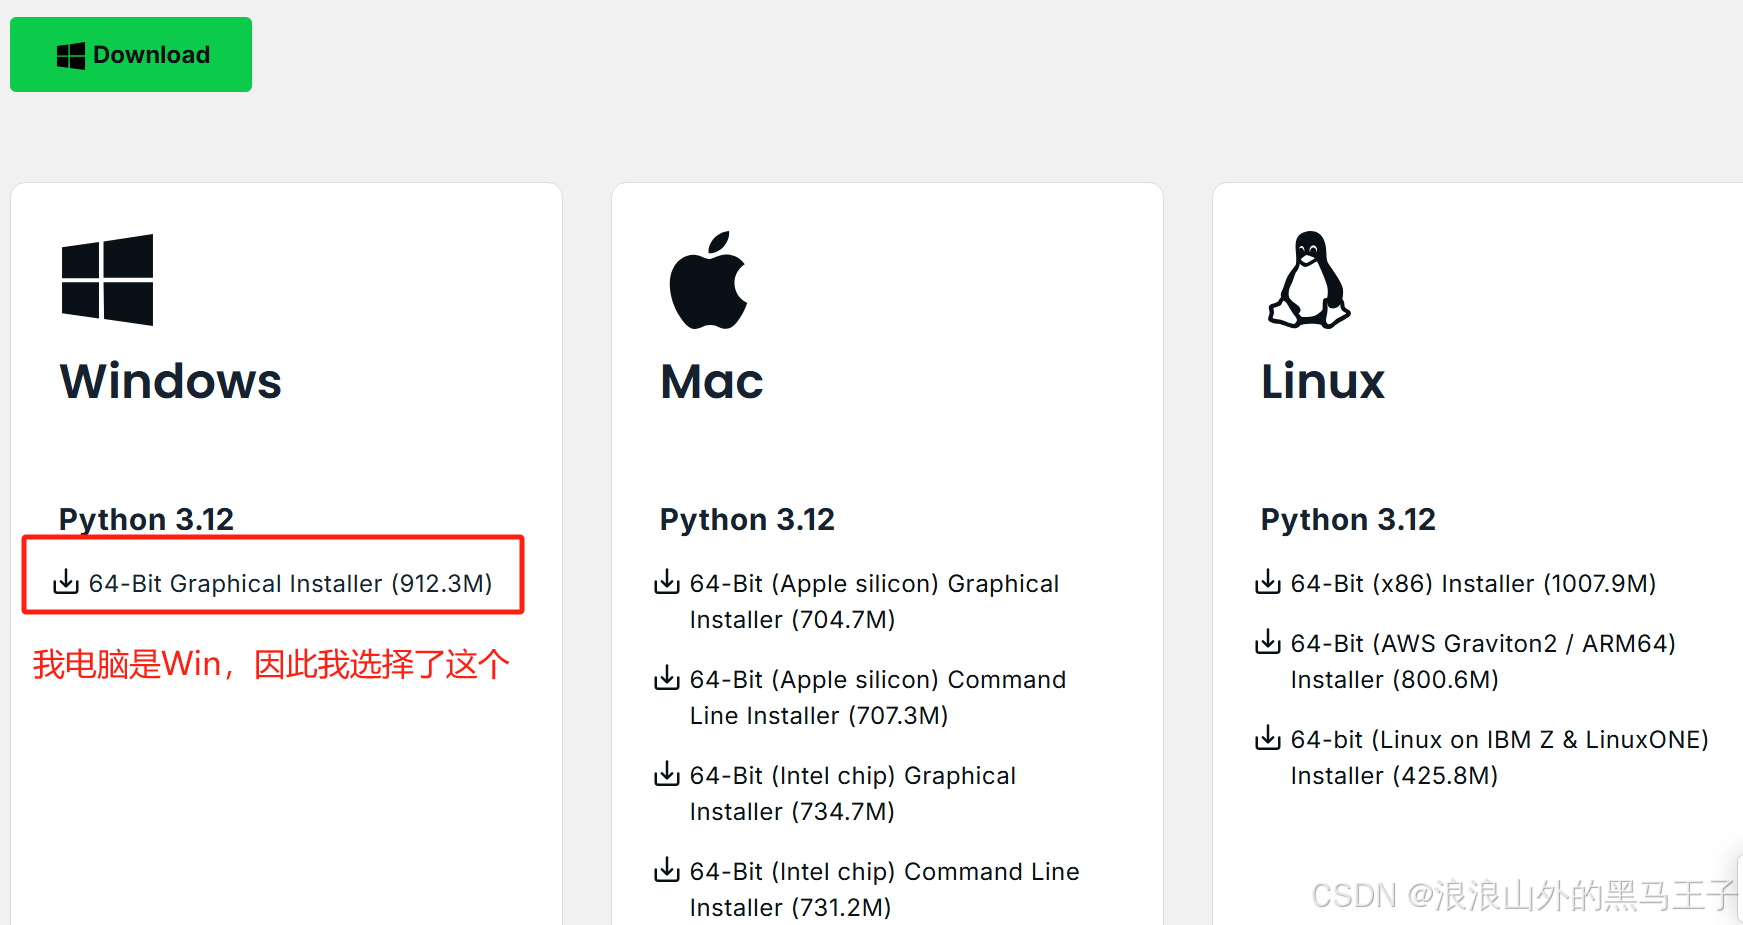Click download icon beside IBM Z Installer

(1268, 738)
